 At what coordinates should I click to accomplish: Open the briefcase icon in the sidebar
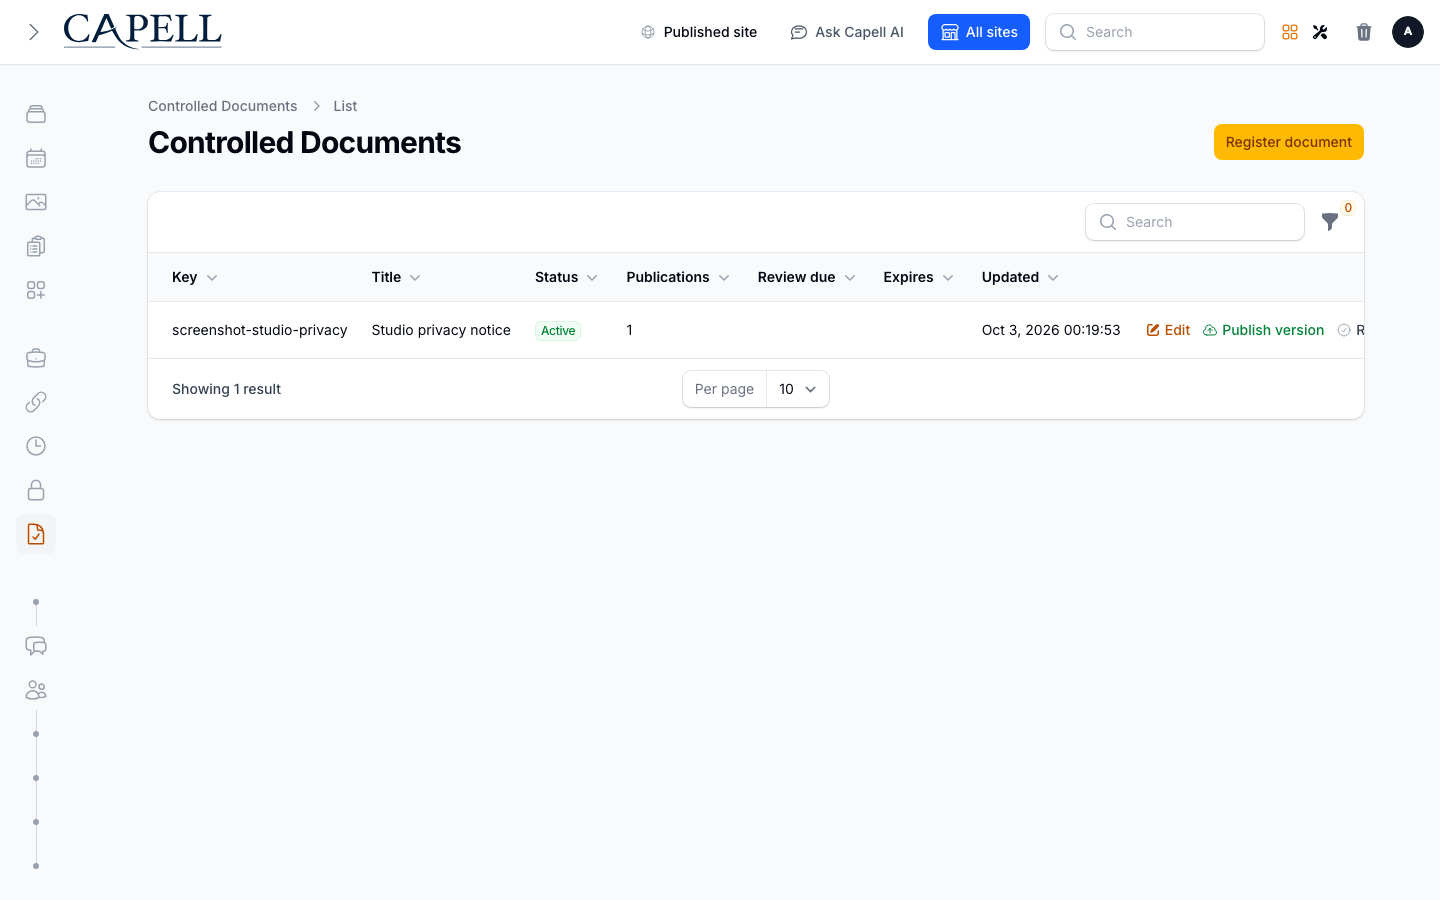(36, 358)
